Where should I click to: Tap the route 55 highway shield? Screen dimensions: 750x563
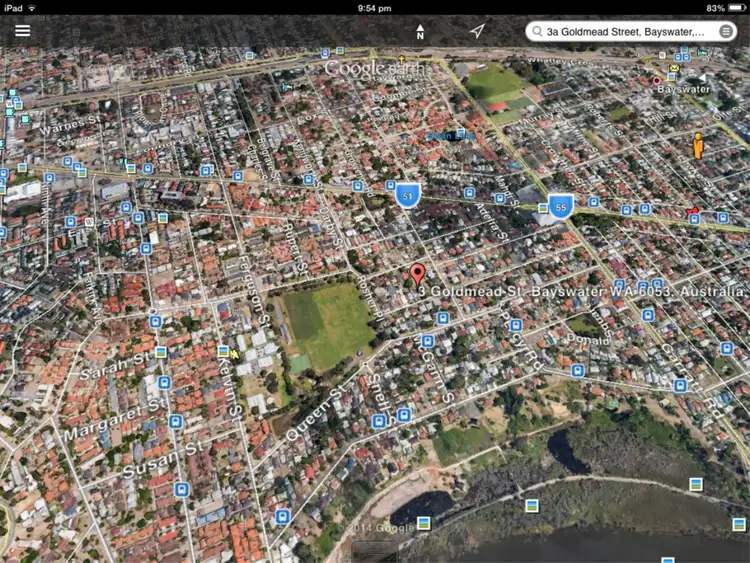click(561, 207)
